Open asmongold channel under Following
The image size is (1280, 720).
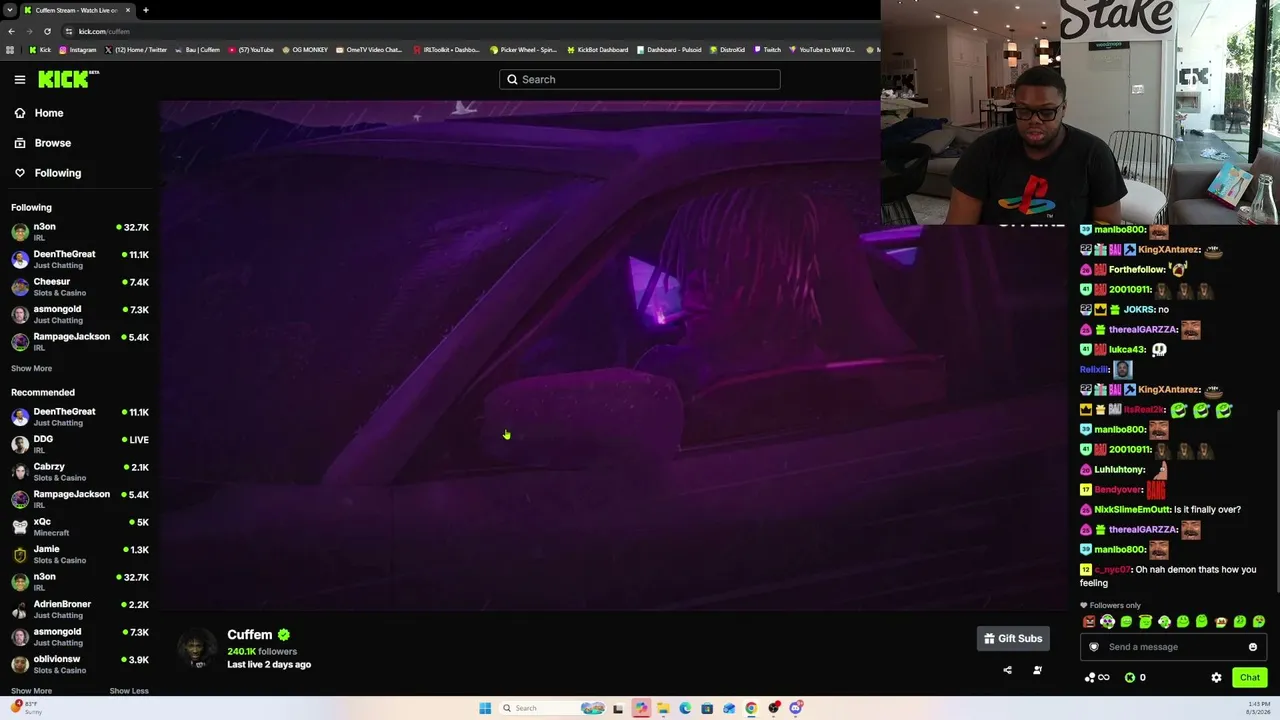coord(80,314)
